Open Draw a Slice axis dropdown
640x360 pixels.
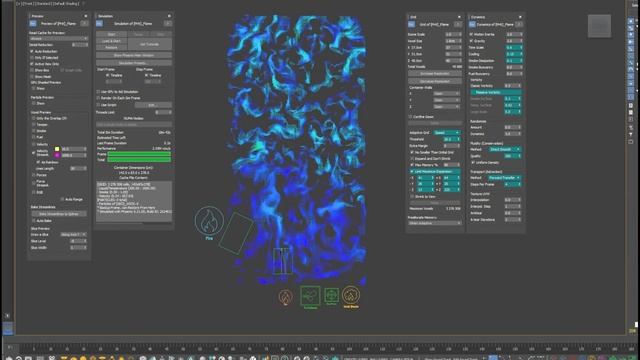click(73, 235)
